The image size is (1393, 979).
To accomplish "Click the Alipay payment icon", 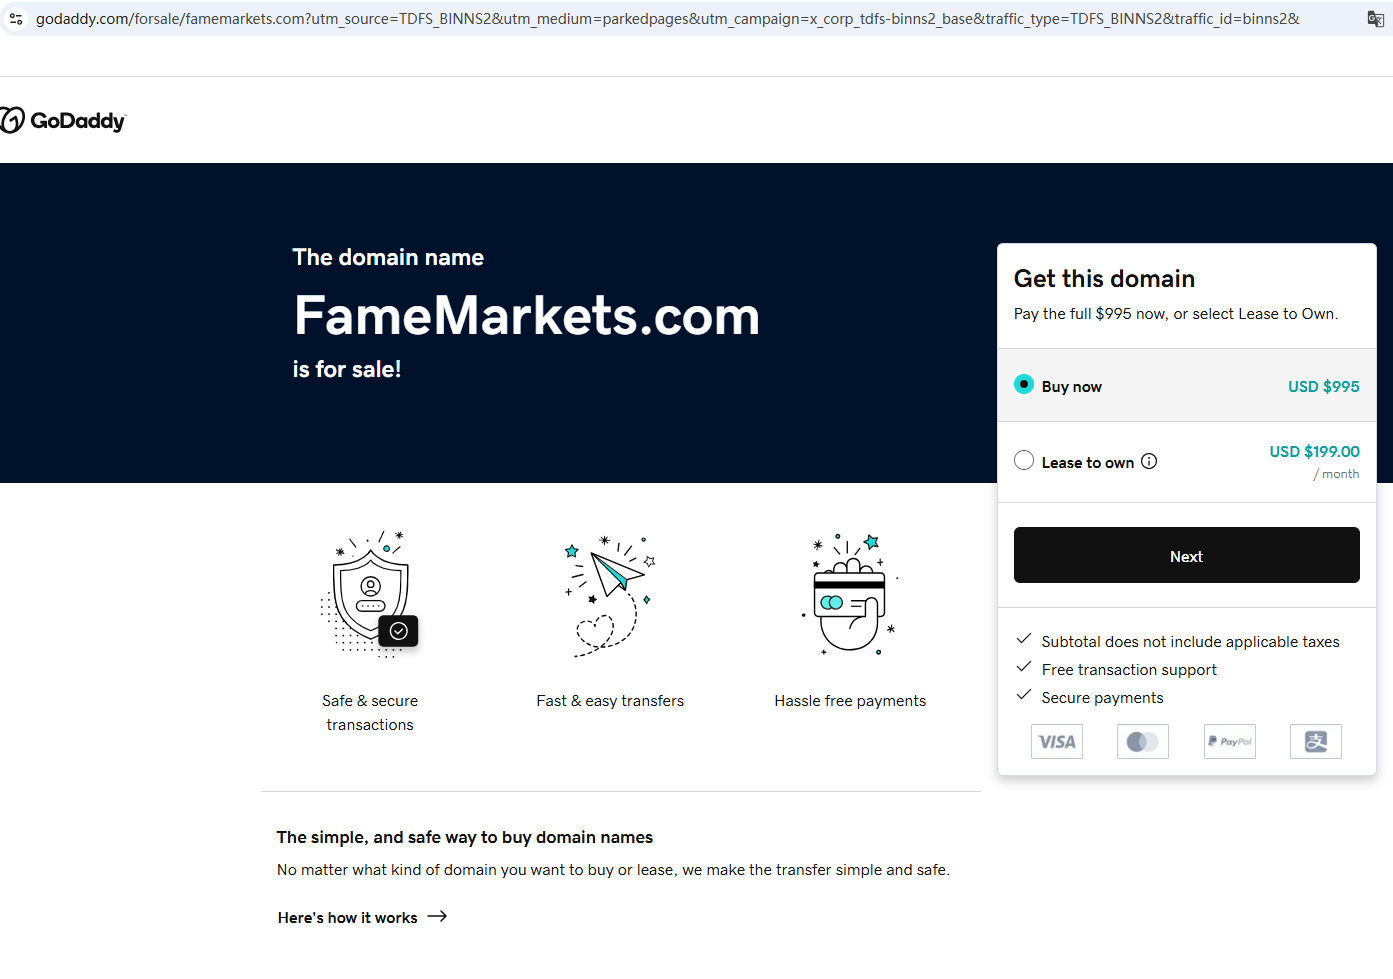I will click(x=1316, y=742).
